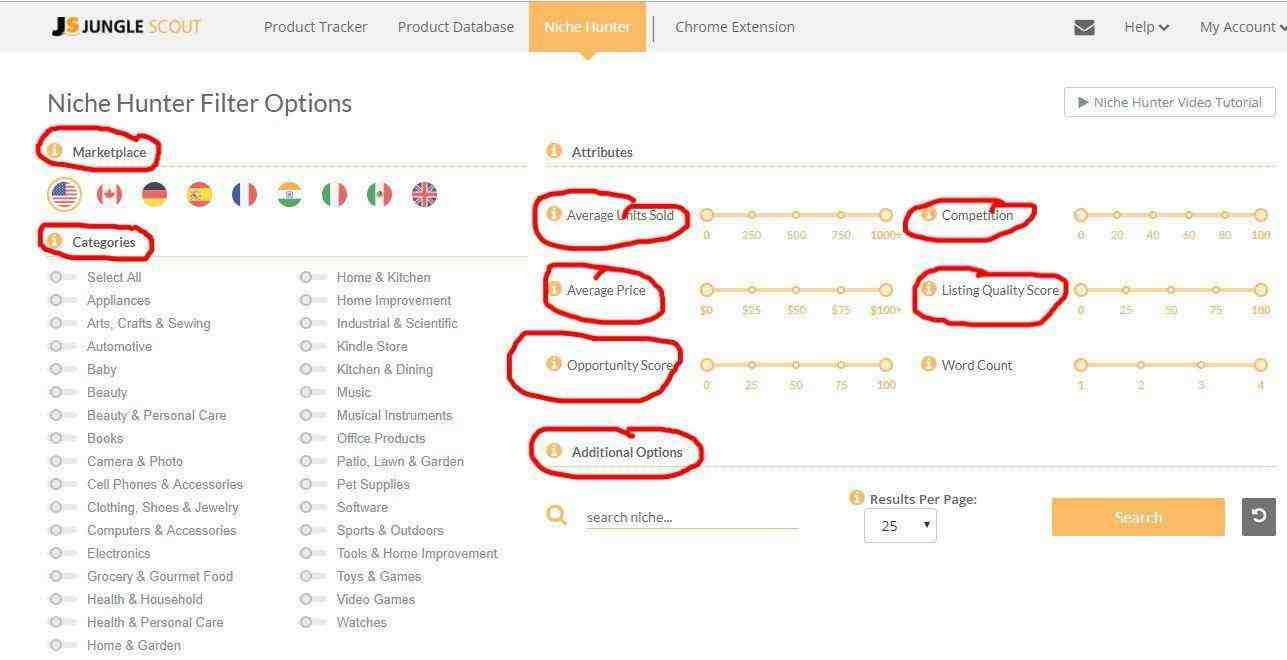
Task: Toggle the Books category switch
Action: (62, 438)
